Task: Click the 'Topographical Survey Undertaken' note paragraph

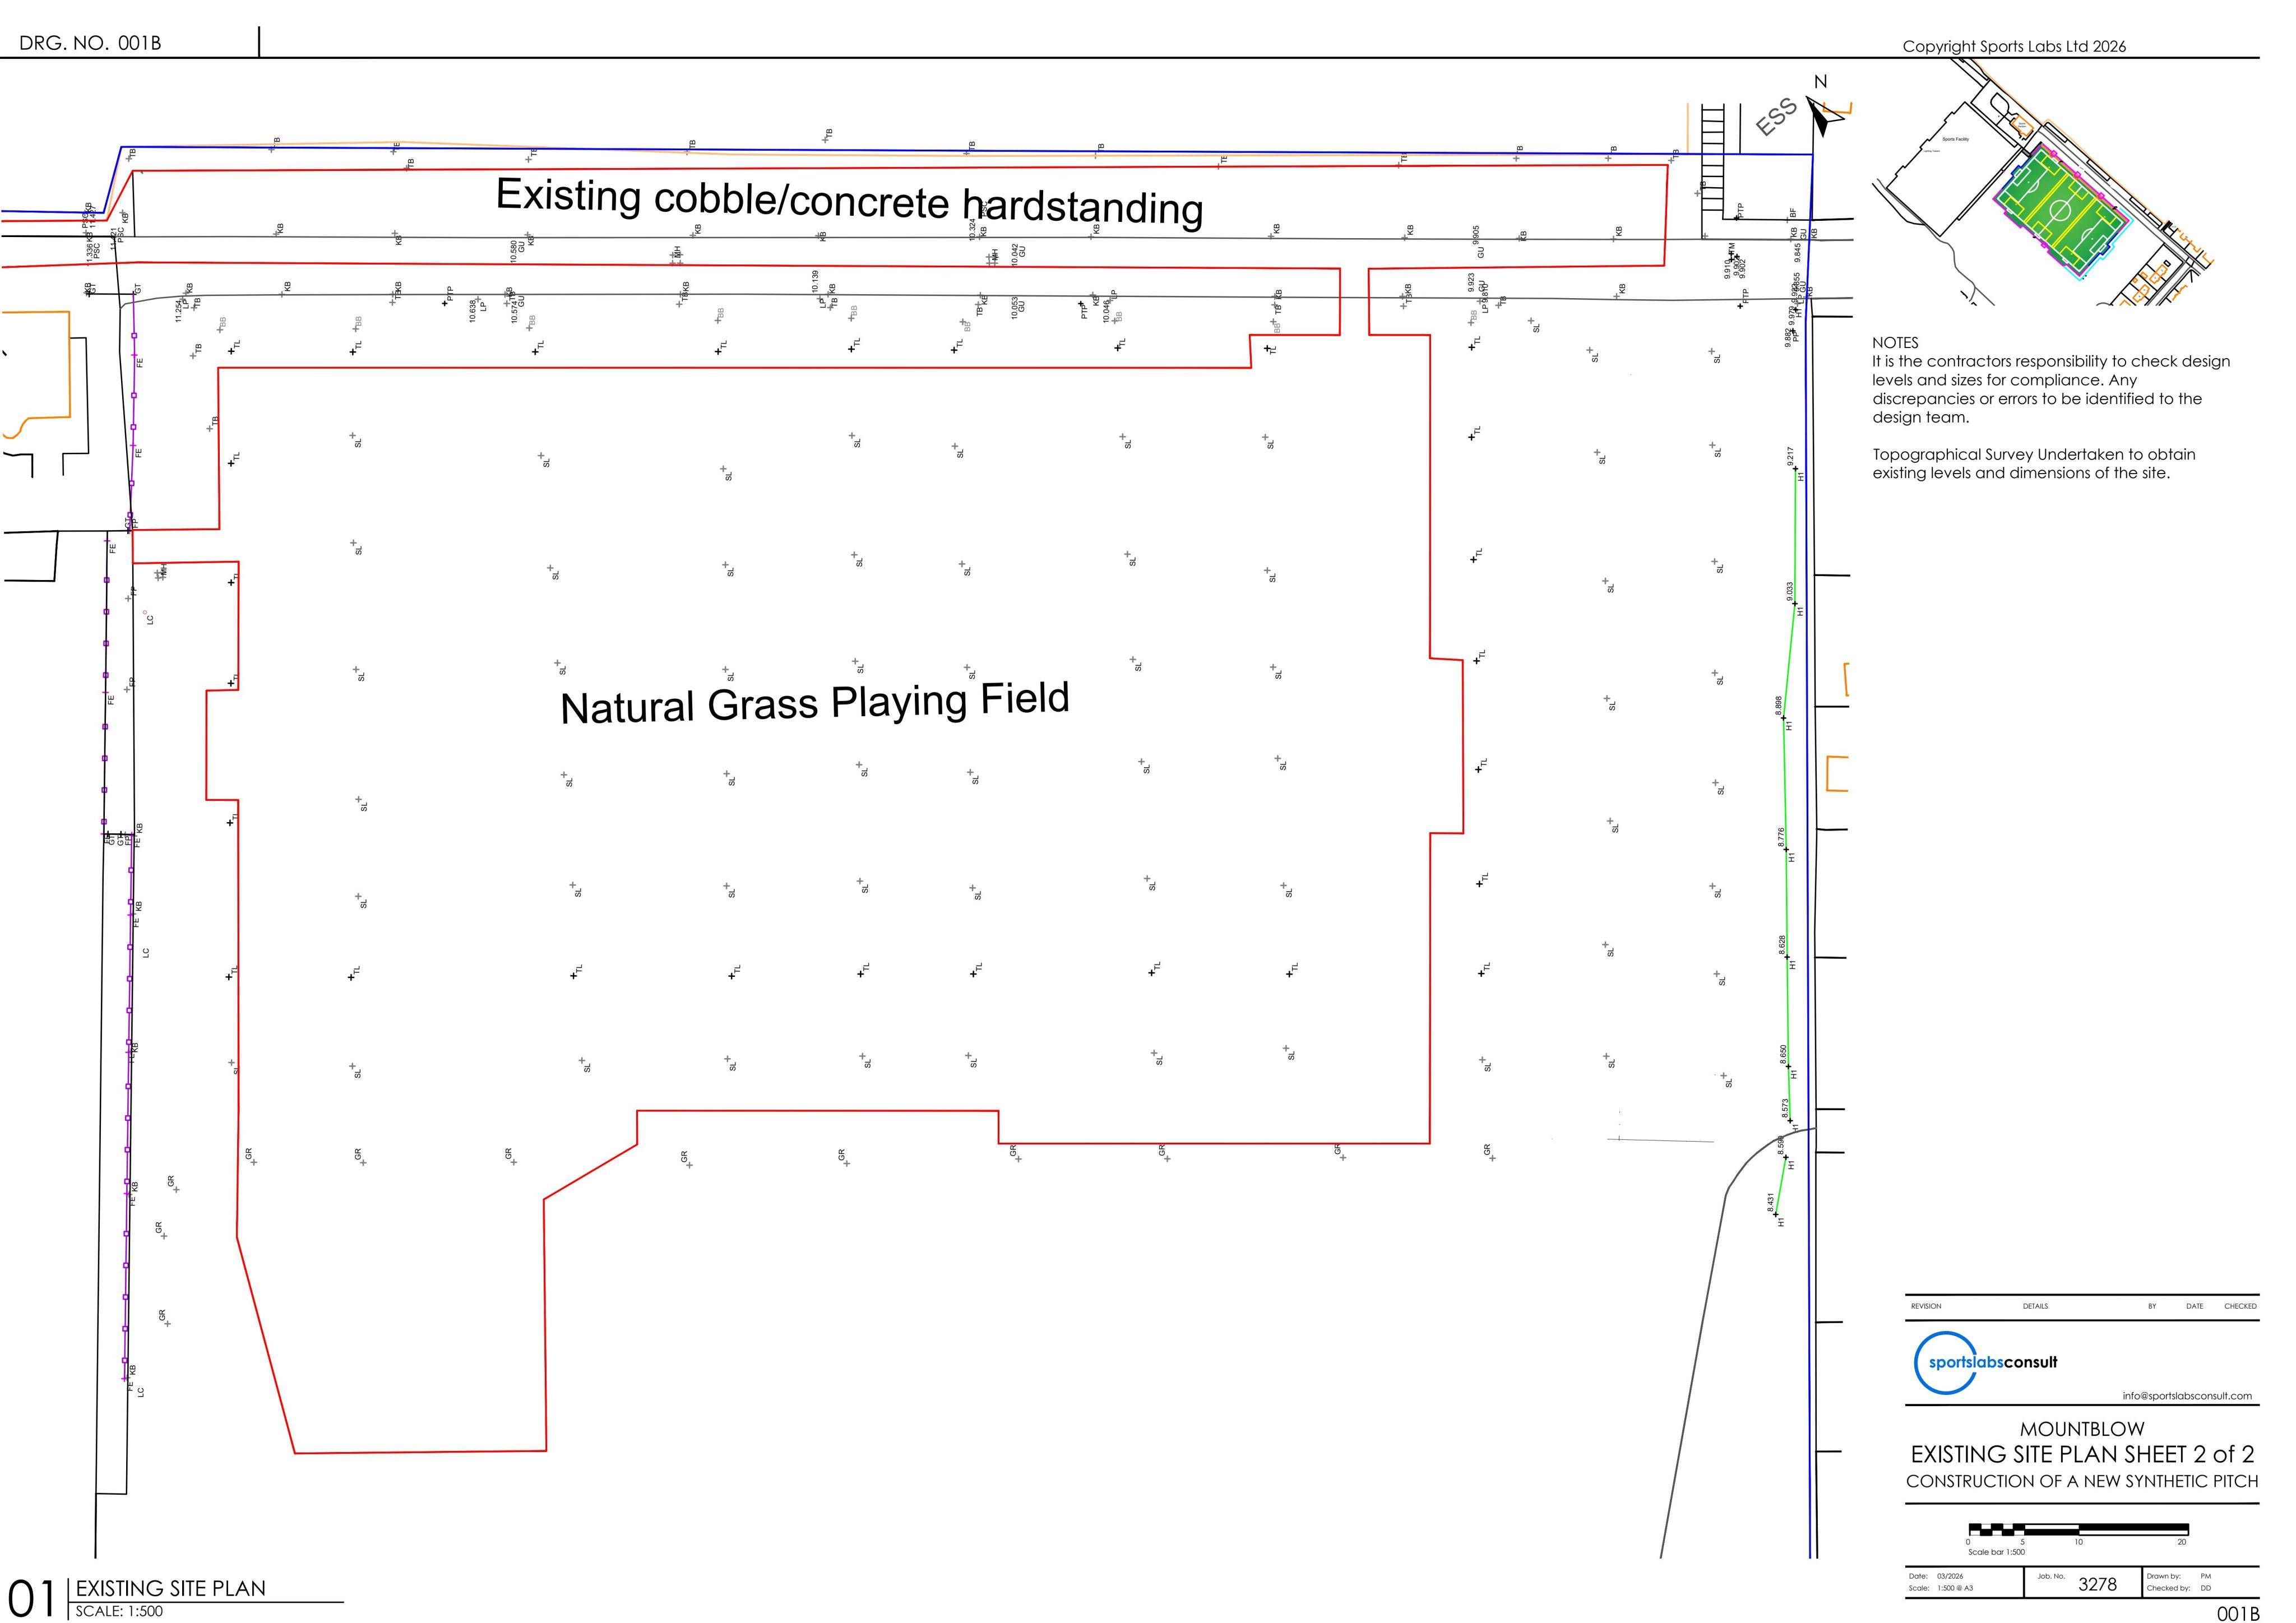Action: pyautogui.click(x=2034, y=464)
